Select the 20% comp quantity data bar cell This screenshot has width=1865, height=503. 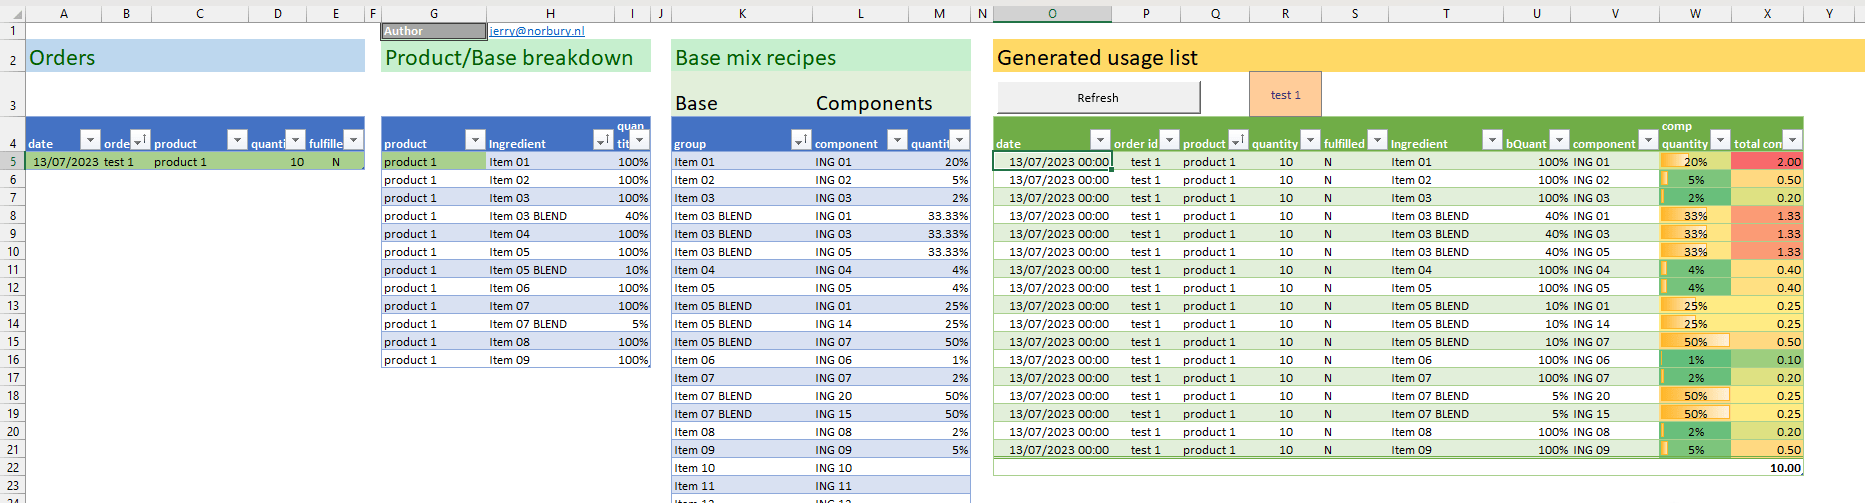click(1695, 161)
